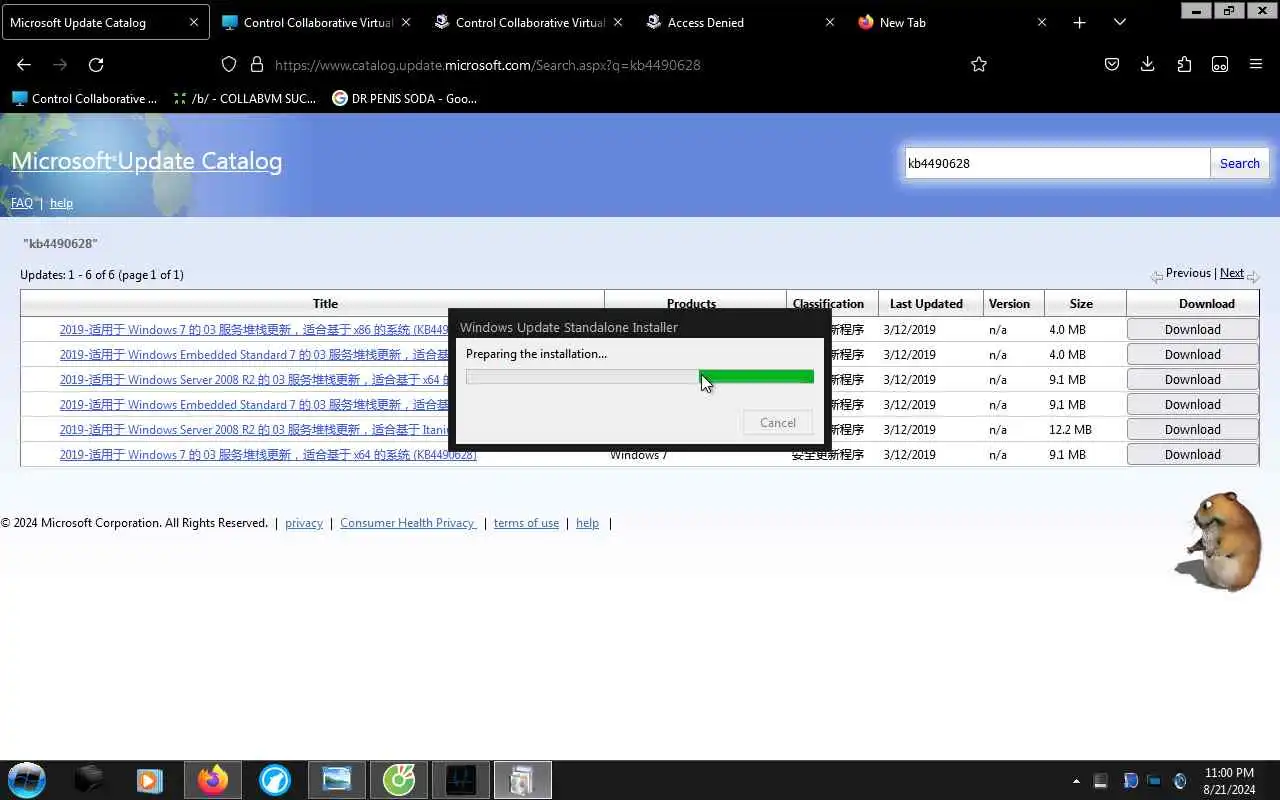Switch to Firefox in the taskbar

pos(212,780)
